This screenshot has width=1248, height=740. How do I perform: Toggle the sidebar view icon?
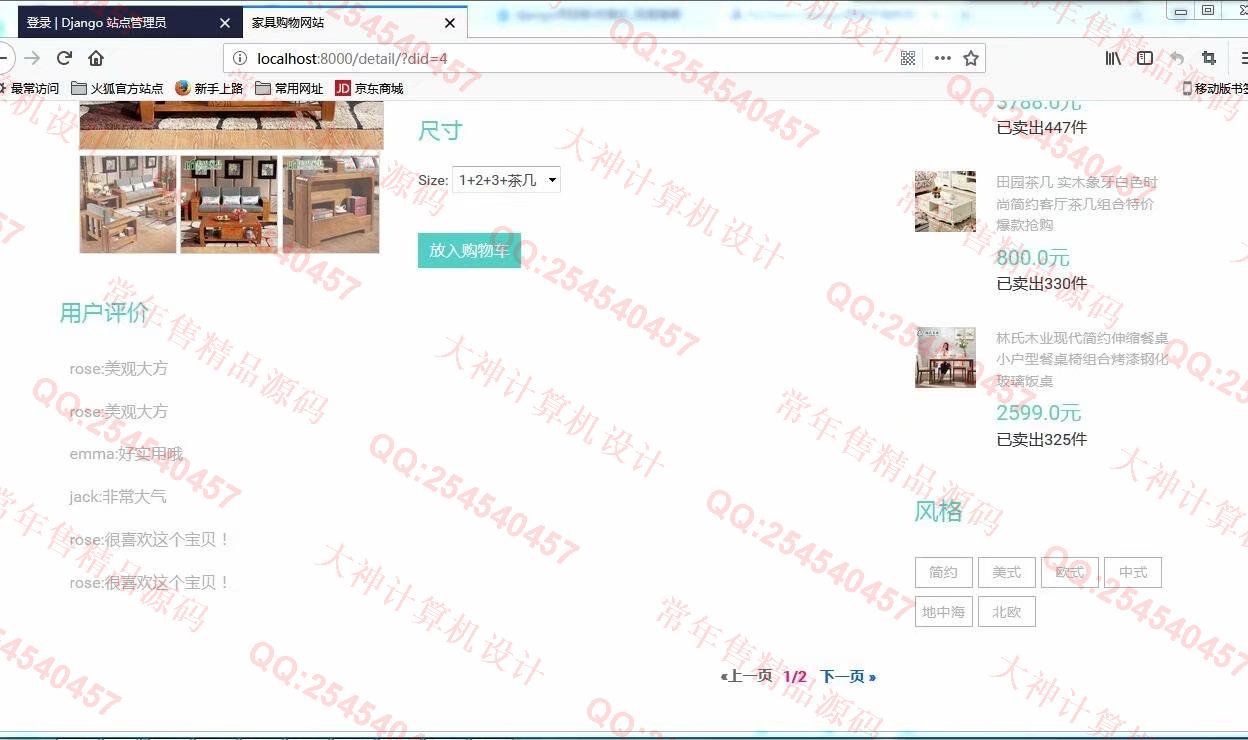coord(1145,58)
